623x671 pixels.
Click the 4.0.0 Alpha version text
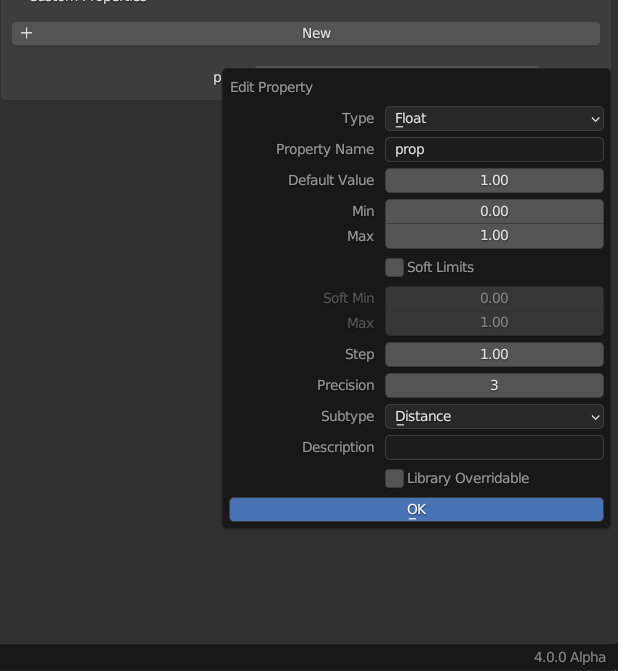click(x=570, y=657)
